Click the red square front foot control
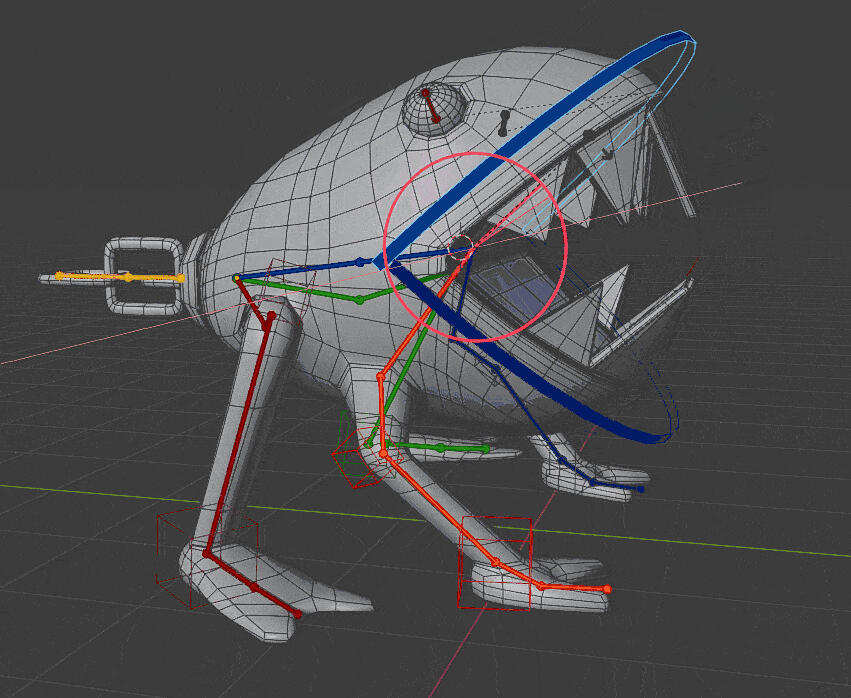 click(x=494, y=563)
